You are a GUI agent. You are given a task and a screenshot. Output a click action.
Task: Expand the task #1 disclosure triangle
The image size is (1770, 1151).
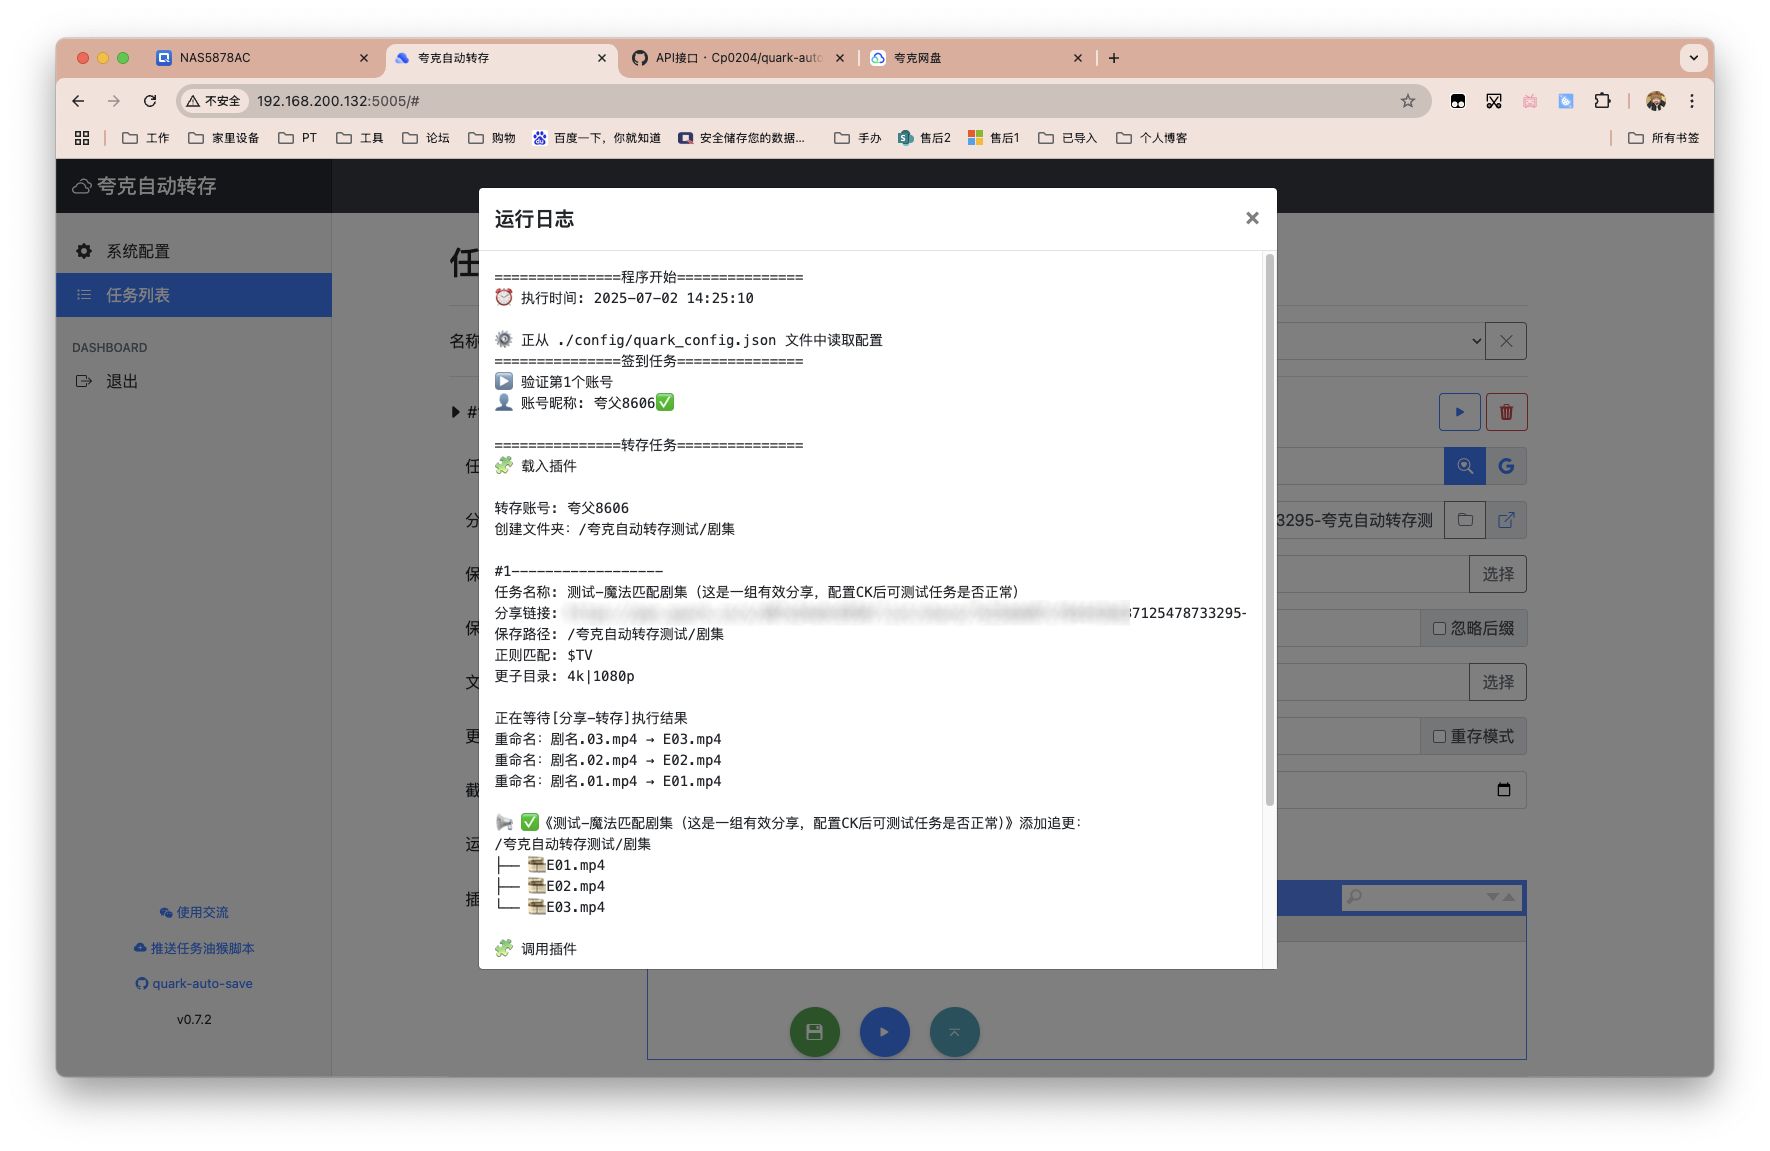tap(456, 412)
